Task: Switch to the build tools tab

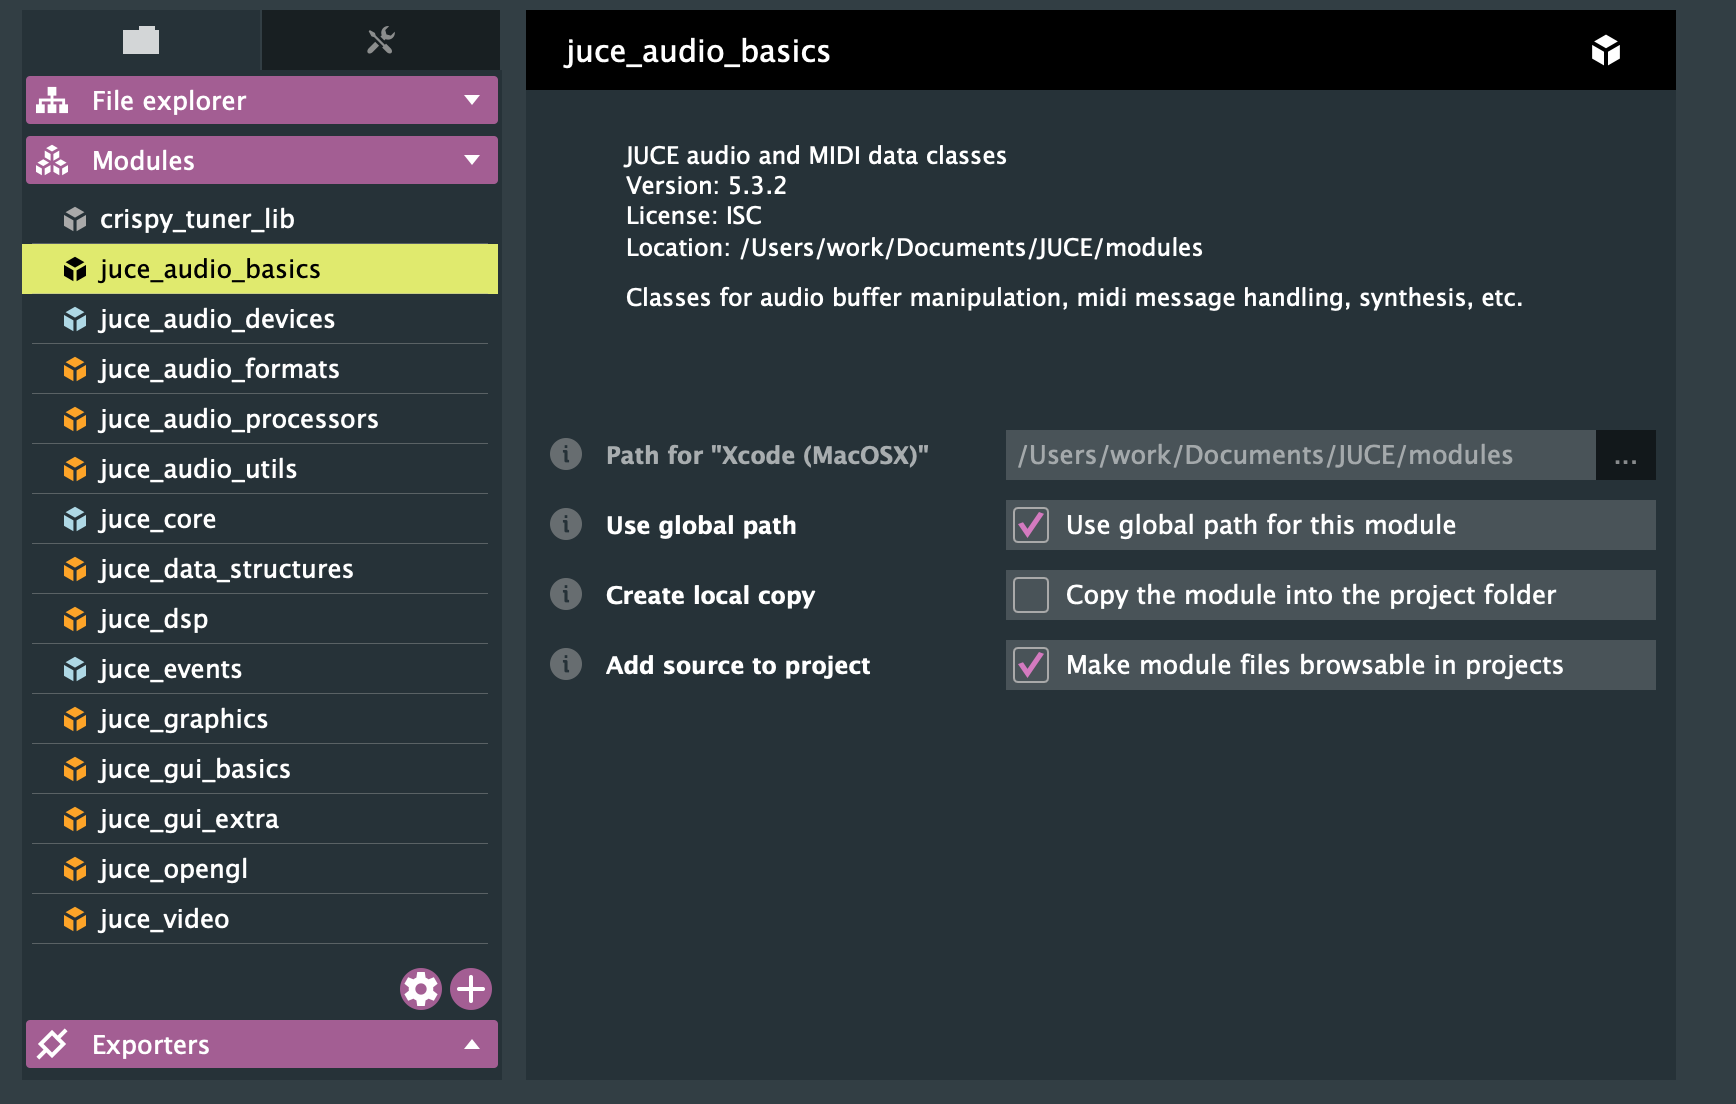Action: (x=381, y=40)
